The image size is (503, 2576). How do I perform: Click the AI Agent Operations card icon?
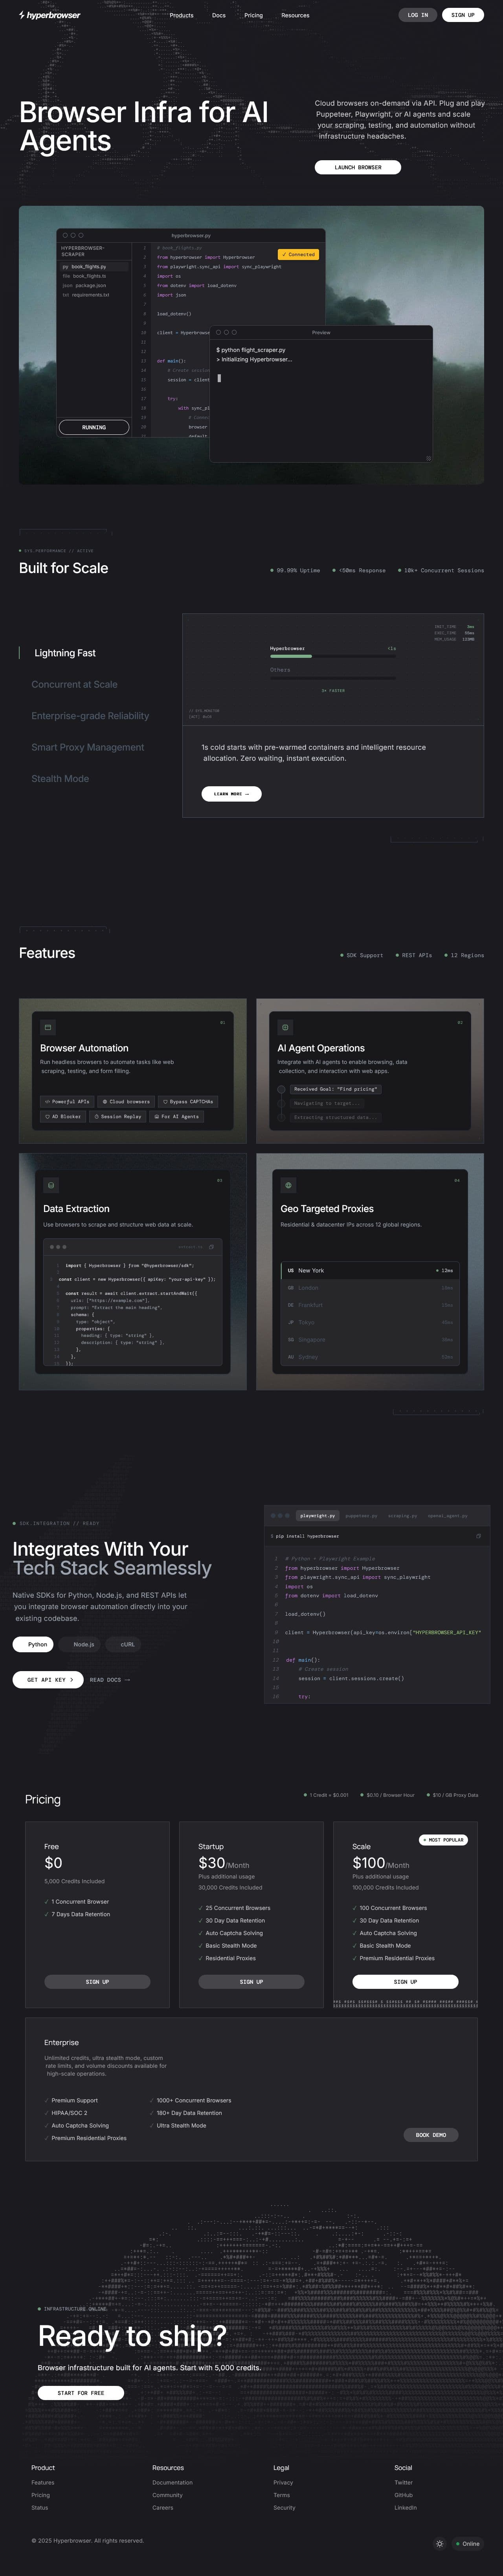[285, 1027]
